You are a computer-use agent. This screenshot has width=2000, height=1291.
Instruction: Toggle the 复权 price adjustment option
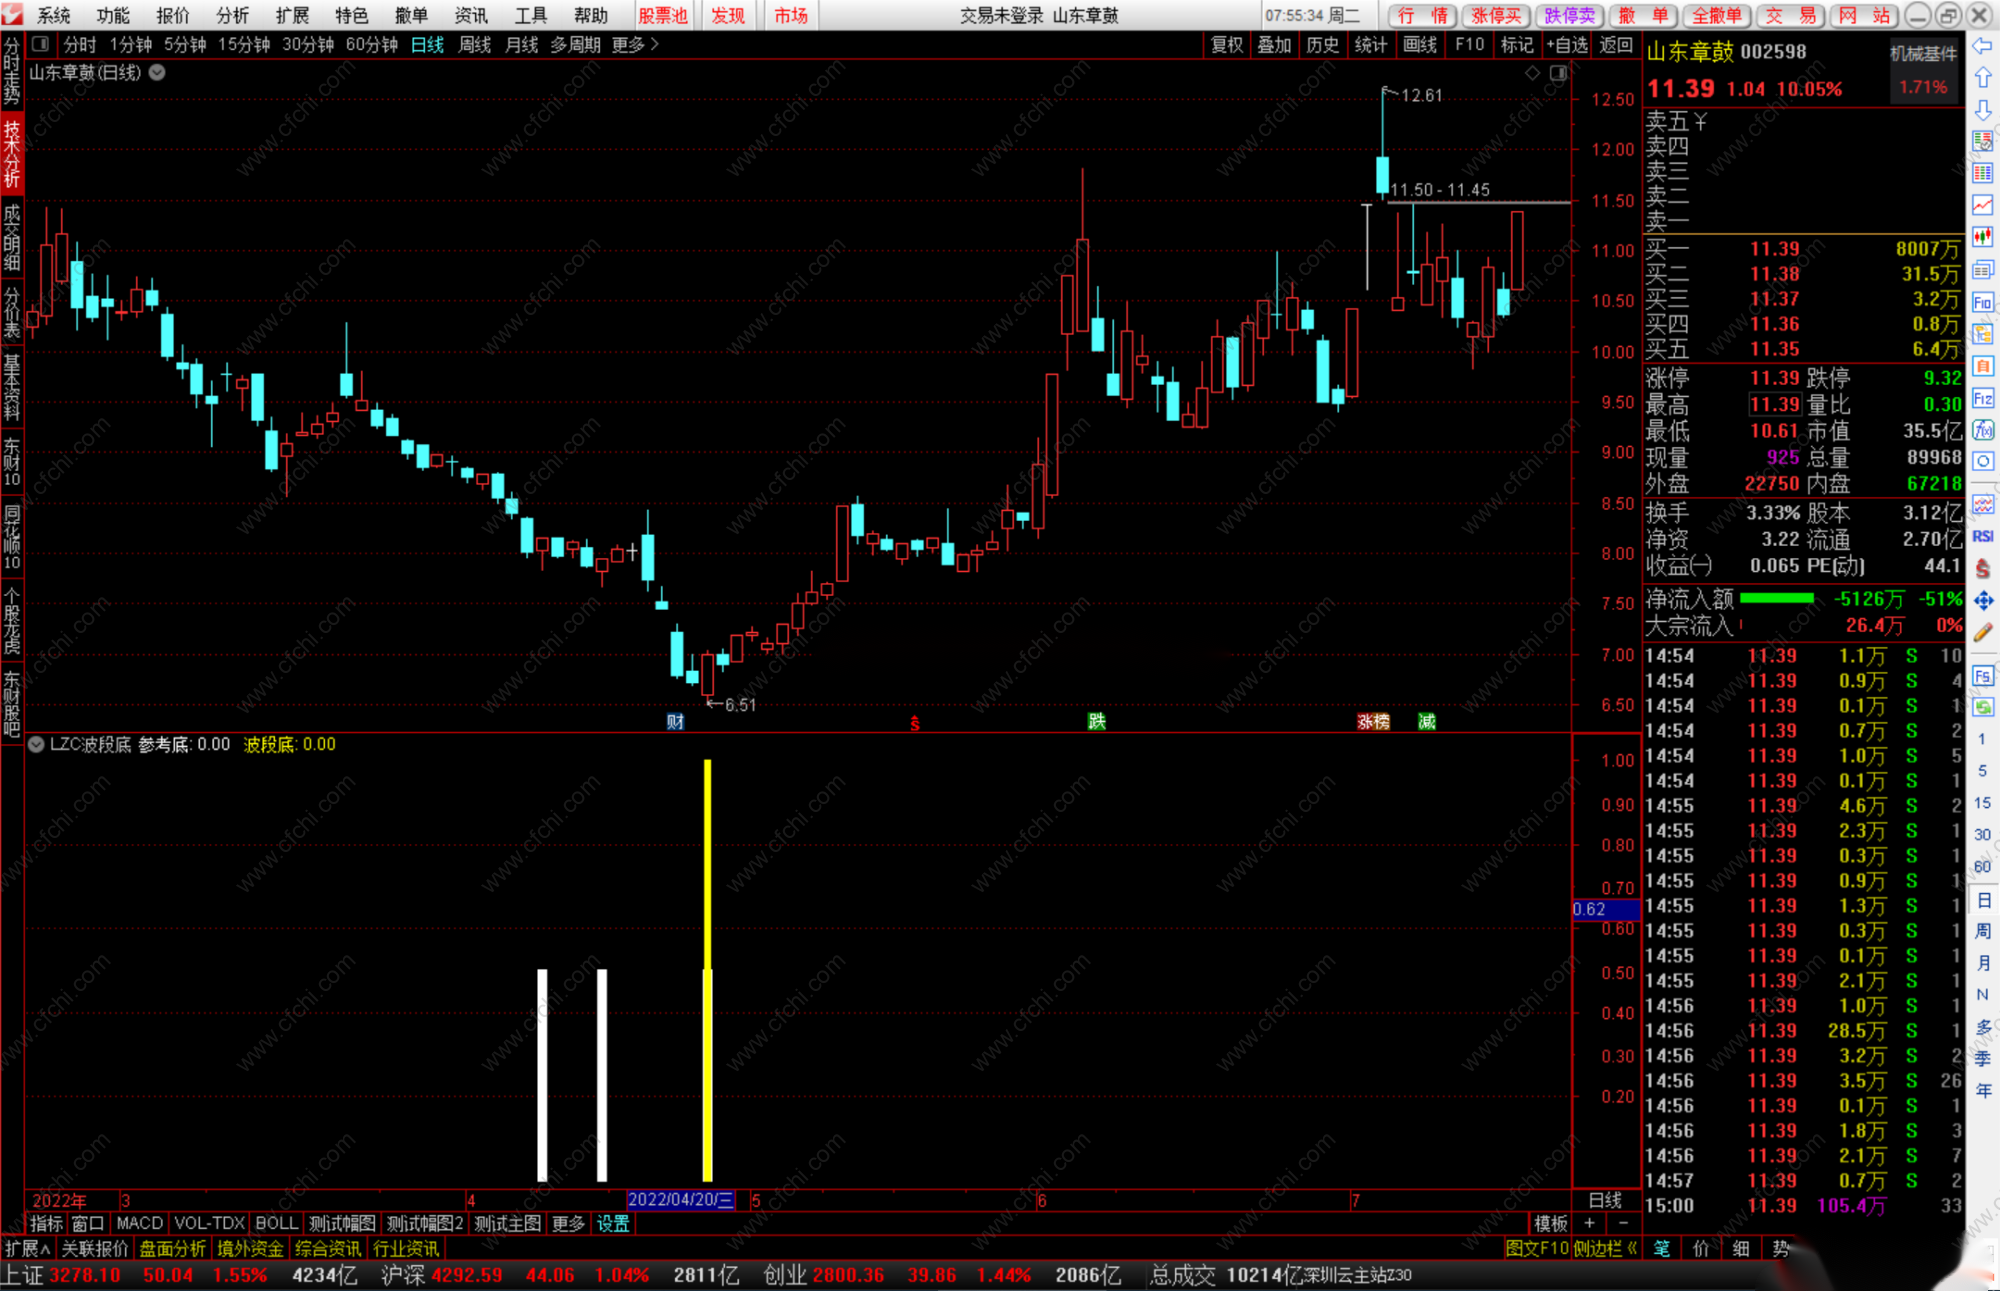1226,44
